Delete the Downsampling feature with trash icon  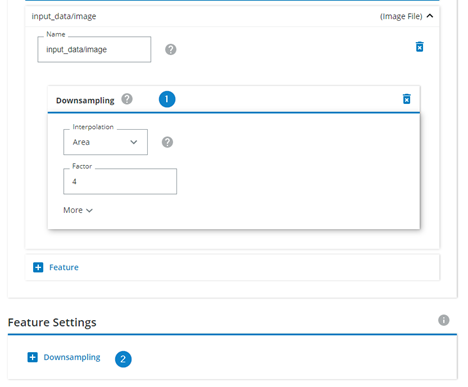(406, 99)
